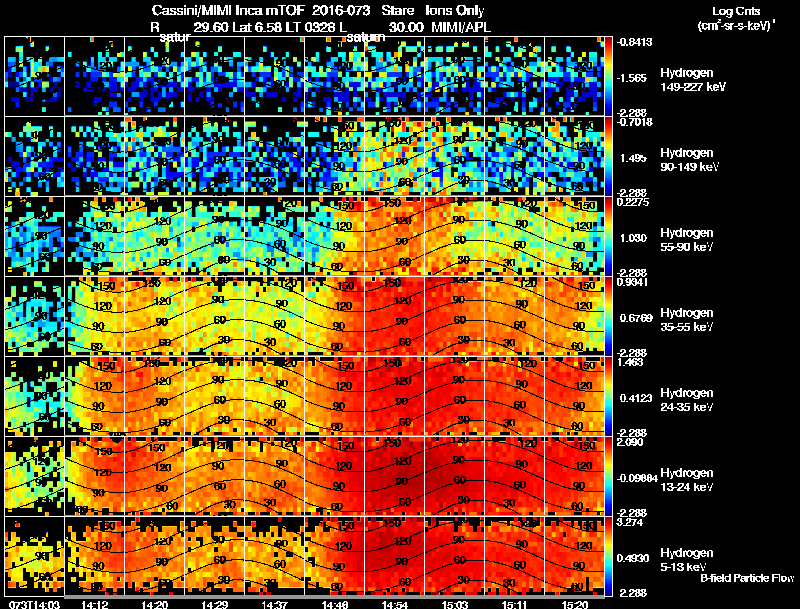Click the 14:54 time axis label
Screen dimensions: 800x609
395,604
